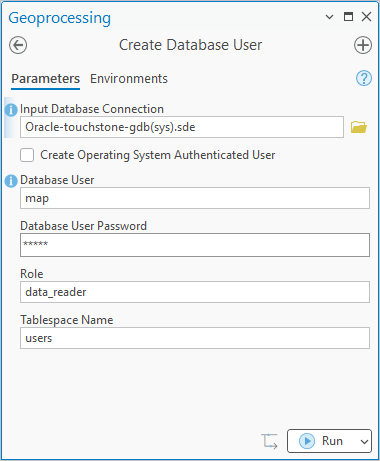
Task: Click the Create Database User title text
Action: click(191, 45)
